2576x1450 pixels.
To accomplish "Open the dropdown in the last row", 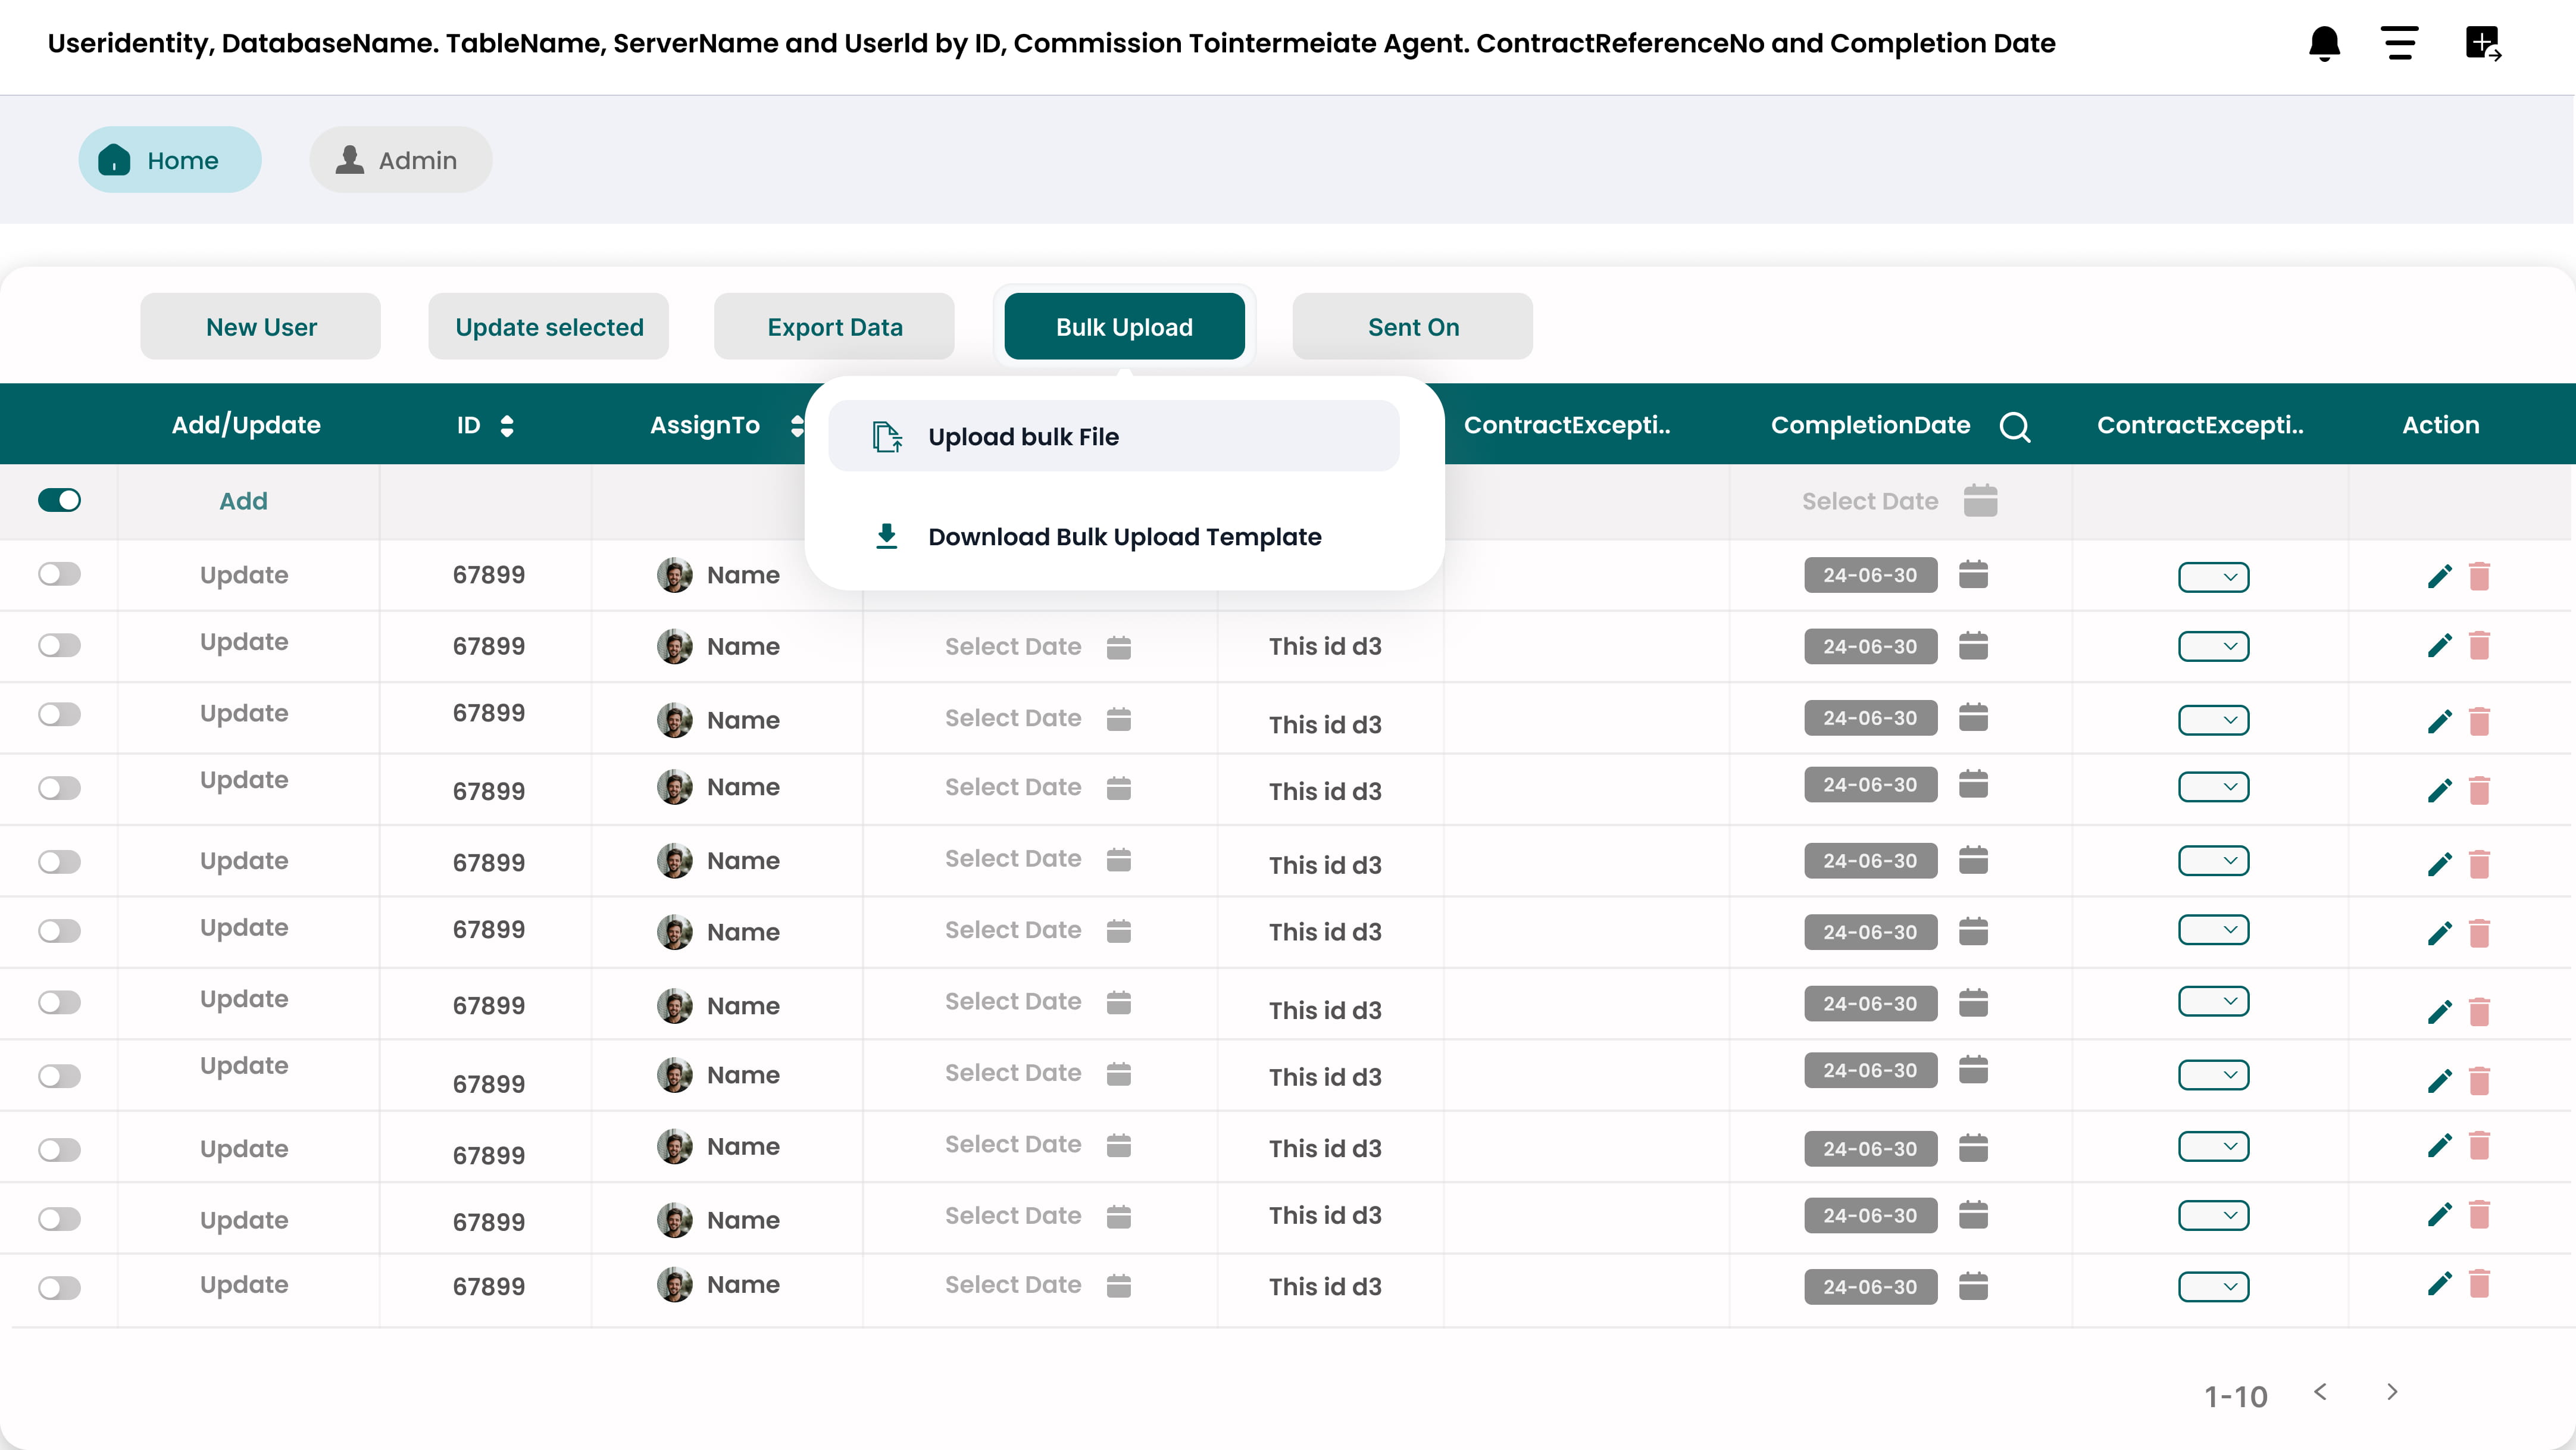I will pyautogui.click(x=2213, y=1287).
